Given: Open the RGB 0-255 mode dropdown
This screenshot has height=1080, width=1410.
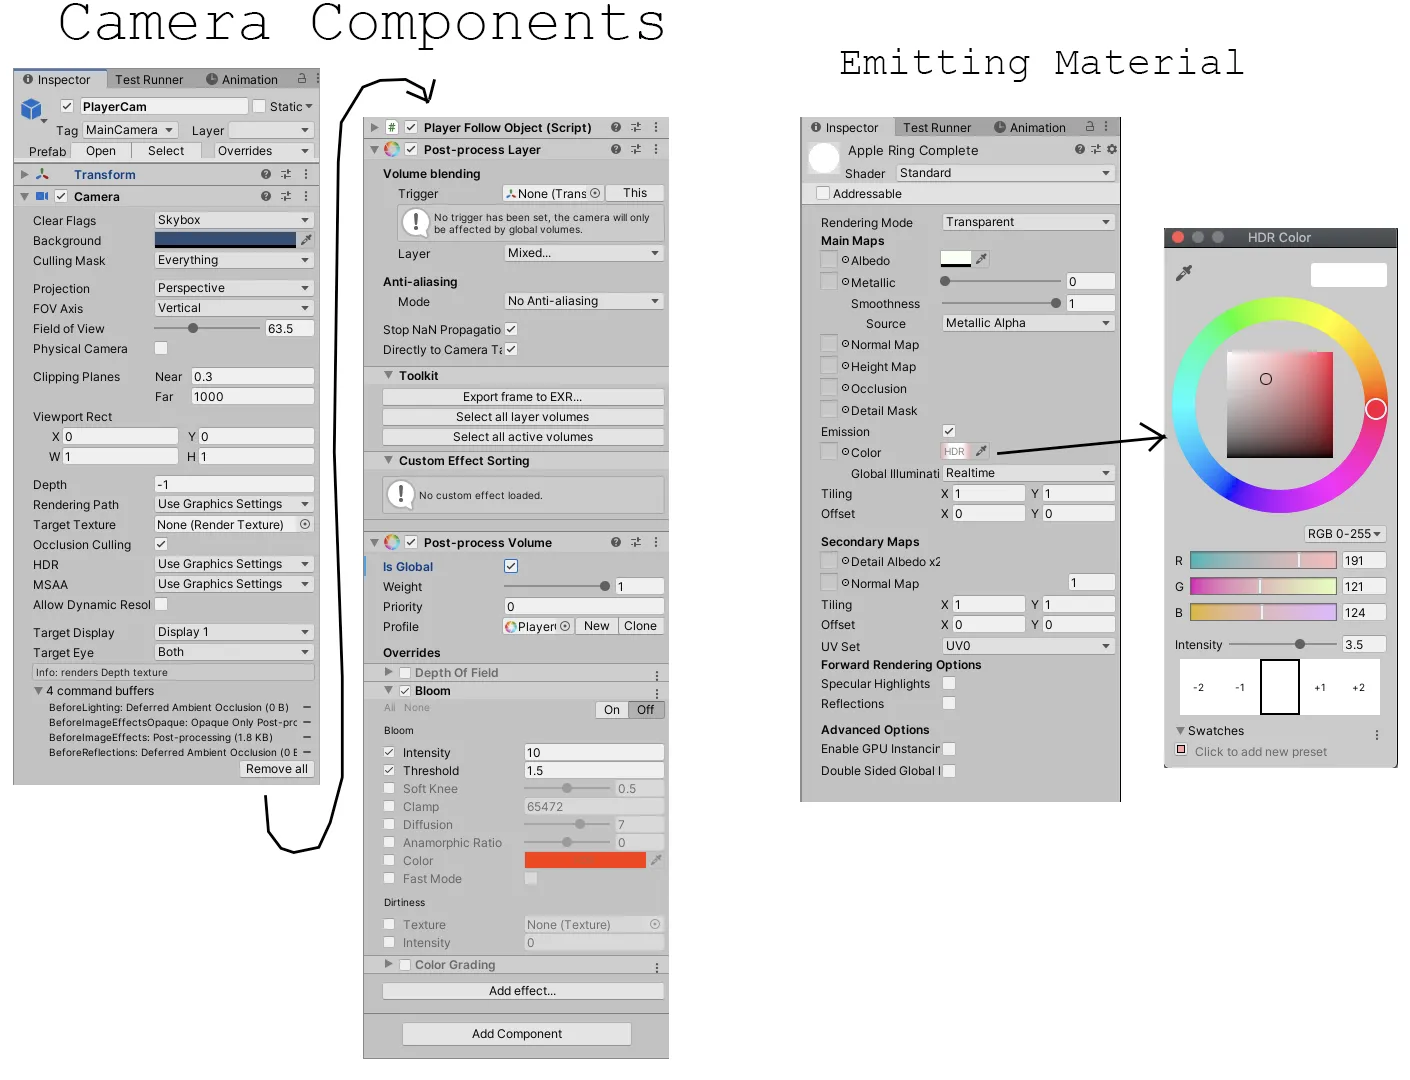Looking at the screenshot, I should point(1344,534).
